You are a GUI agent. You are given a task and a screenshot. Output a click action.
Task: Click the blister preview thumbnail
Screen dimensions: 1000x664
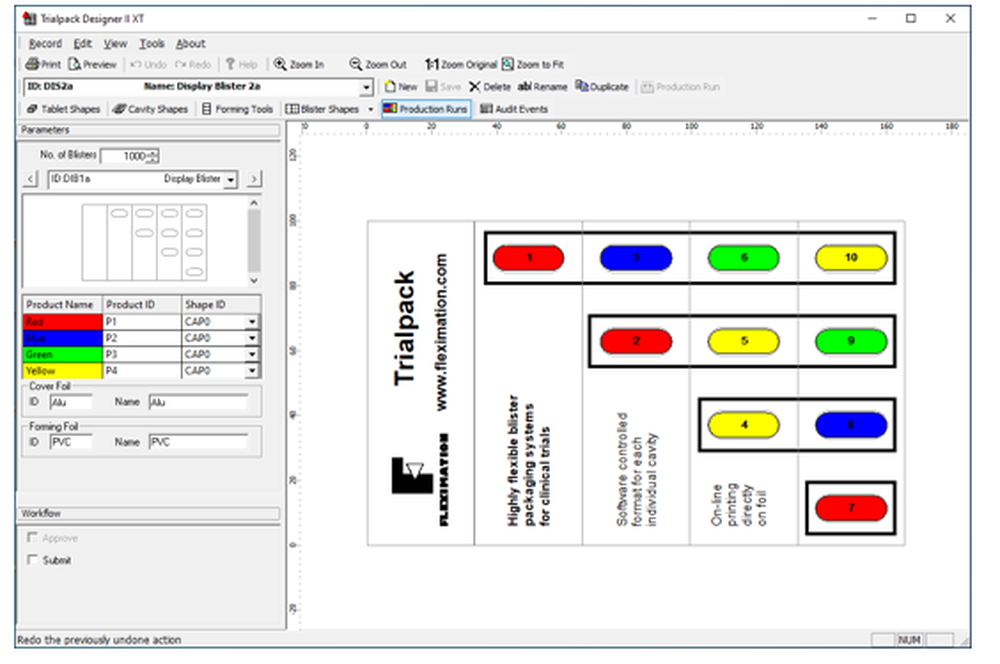pos(144,242)
